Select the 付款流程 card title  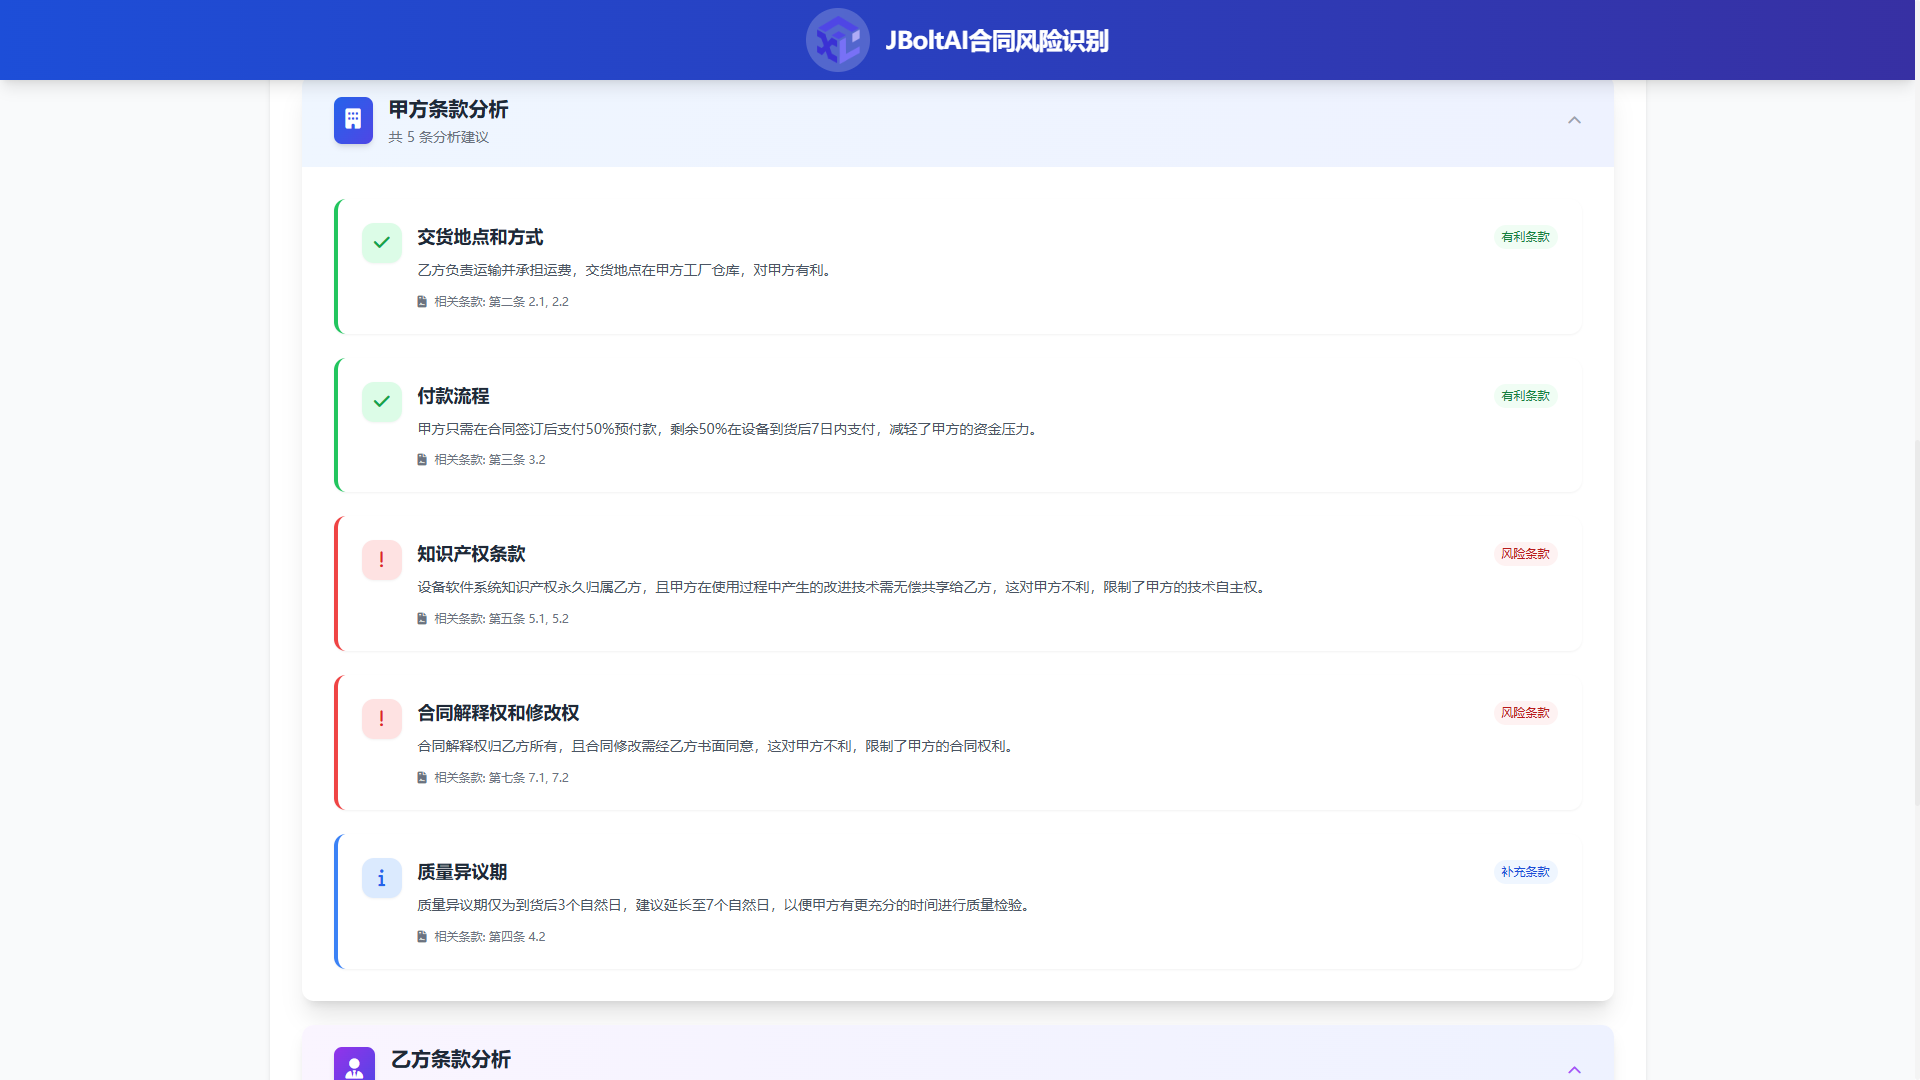[453, 396]
